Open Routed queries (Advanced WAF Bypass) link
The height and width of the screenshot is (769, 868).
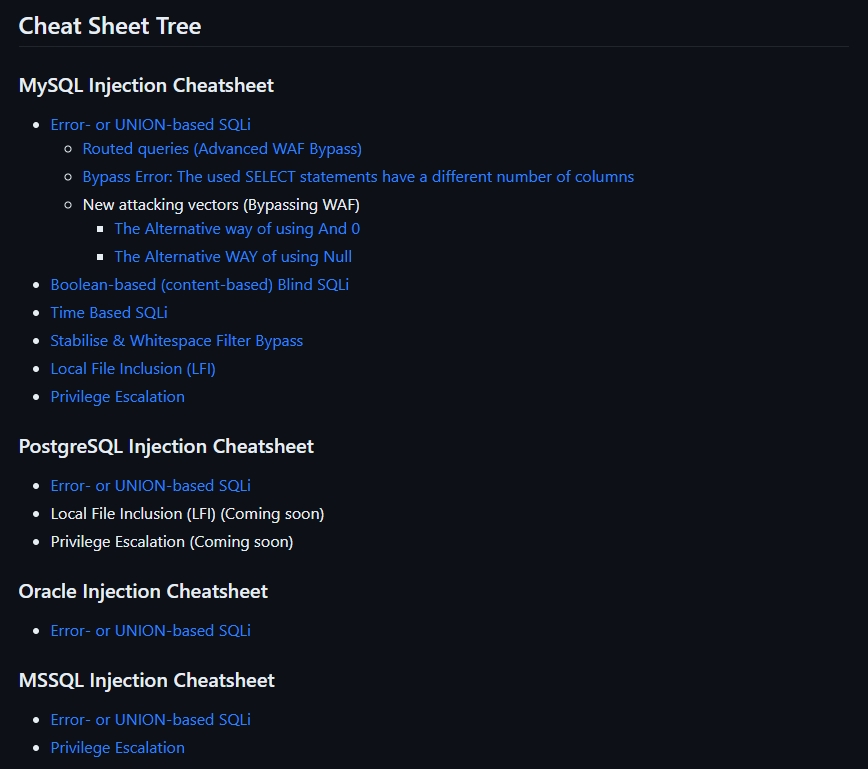[222, 148]
